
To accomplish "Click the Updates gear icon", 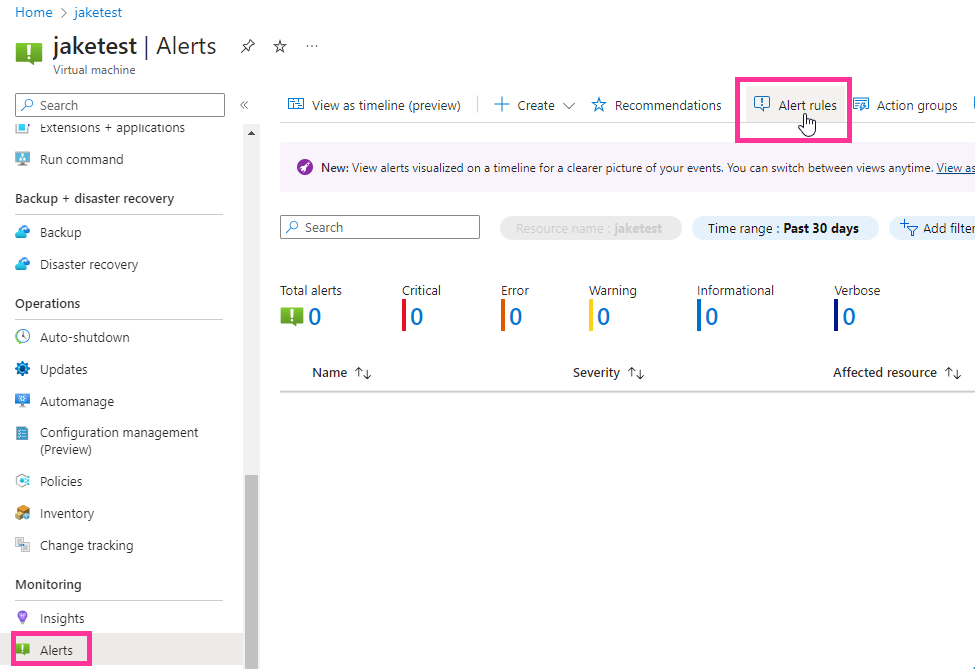I will pyautogui.click(x=22, y=369).
